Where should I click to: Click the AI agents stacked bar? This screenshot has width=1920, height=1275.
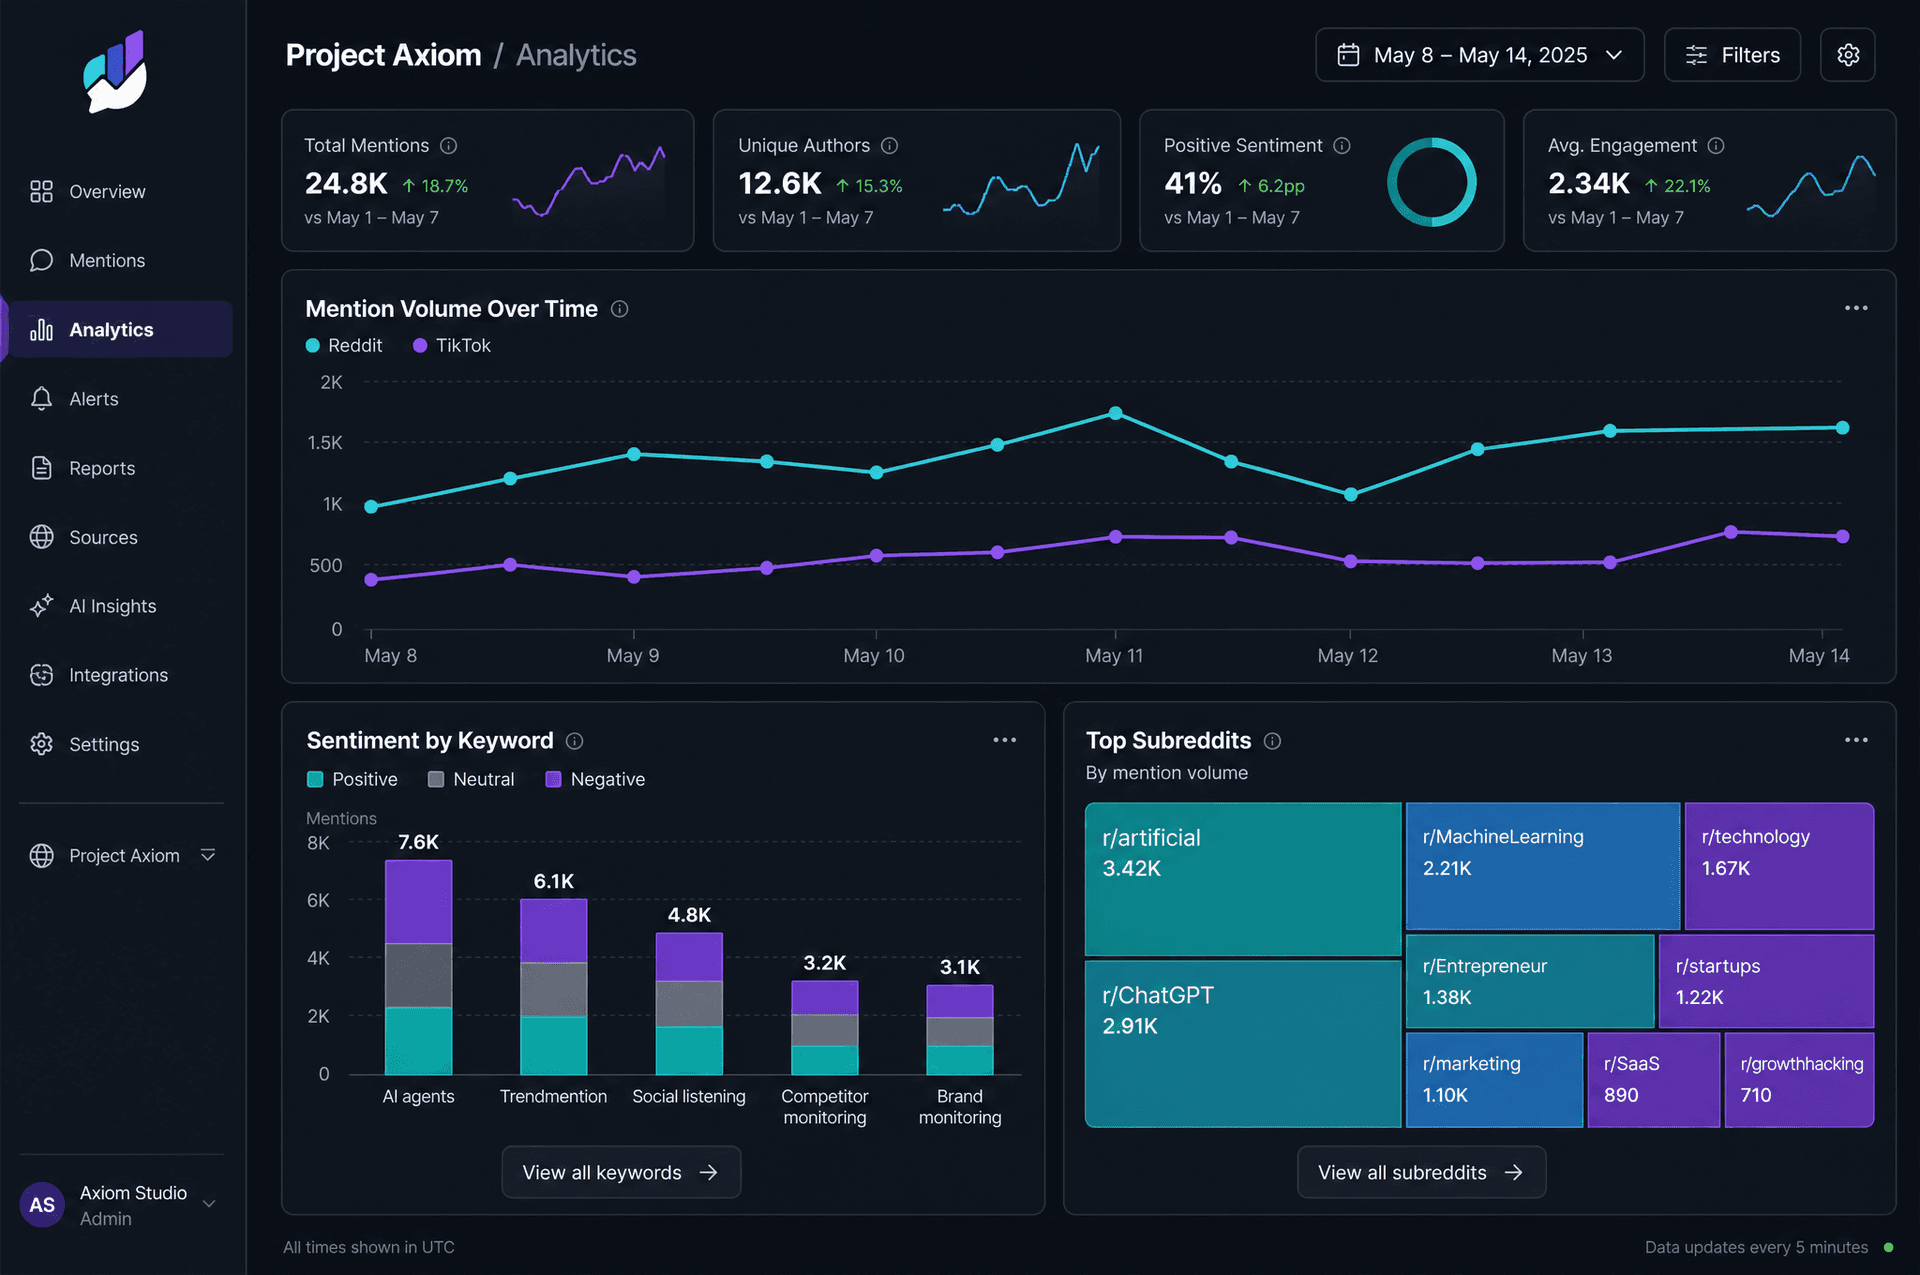point(418,967)
